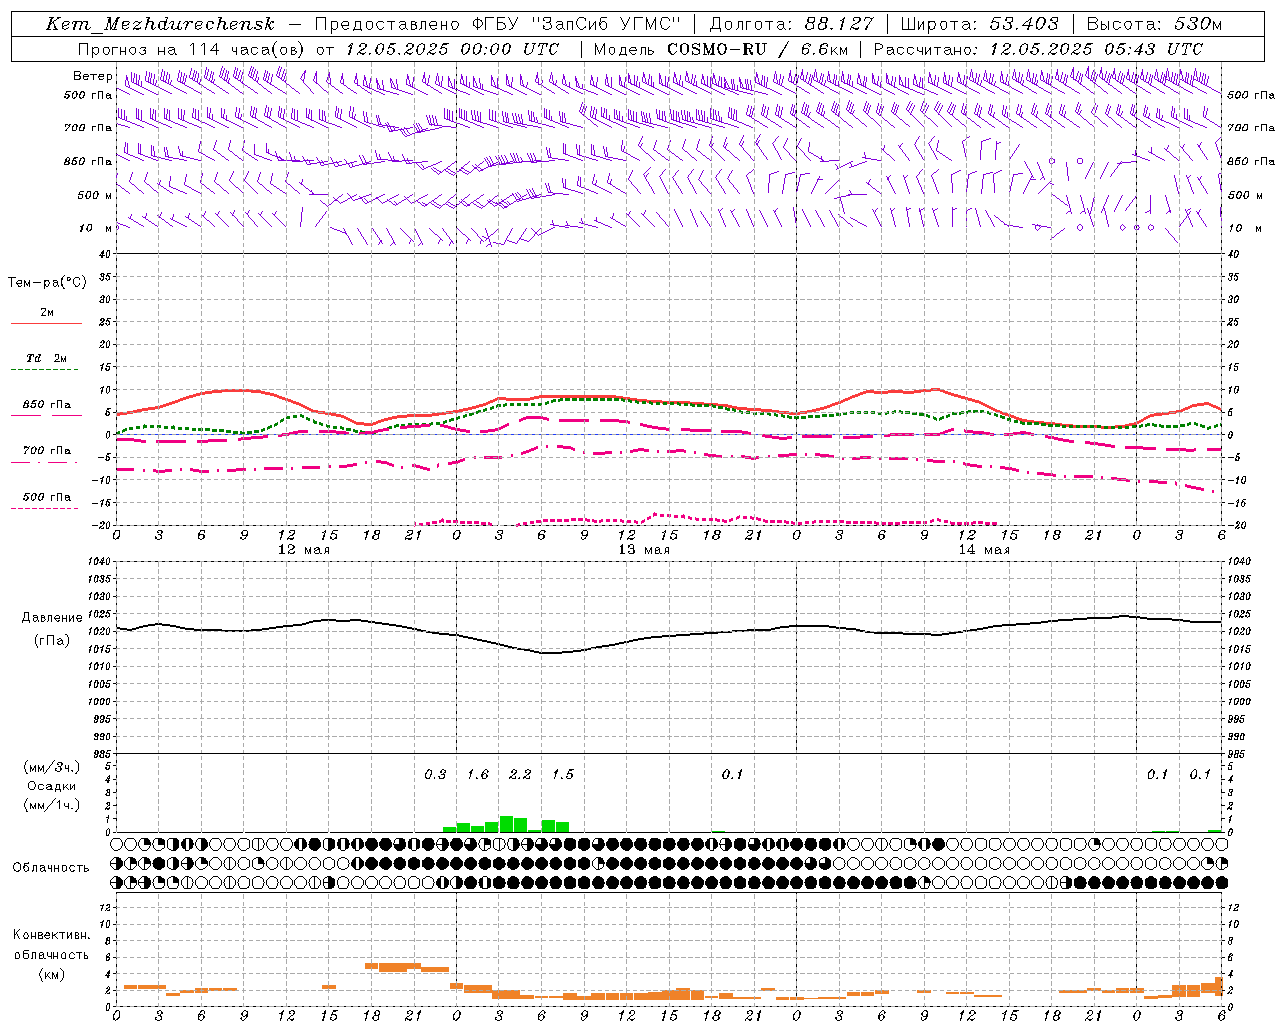Image resolution: width=1280 pixels, height=1024 pixels.
Task: Click the 1.5 precipitation amount
Action: 563,774
